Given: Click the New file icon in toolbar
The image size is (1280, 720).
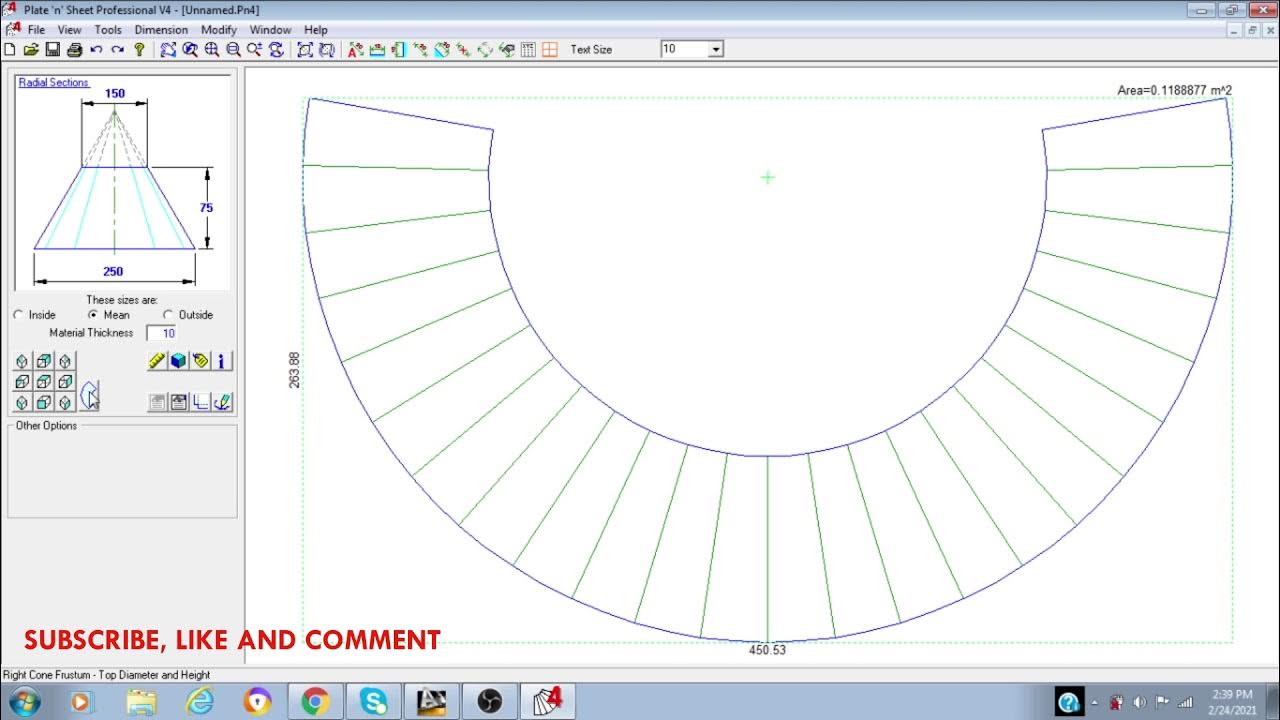Looking at the screenshot, I should tap(10, 49).
